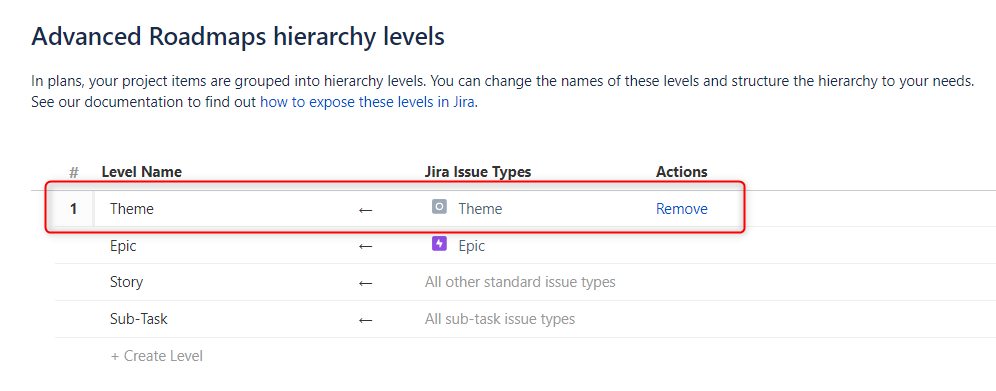Click the Level Name column header
This screenshot has width=996, height=391.
142,172
